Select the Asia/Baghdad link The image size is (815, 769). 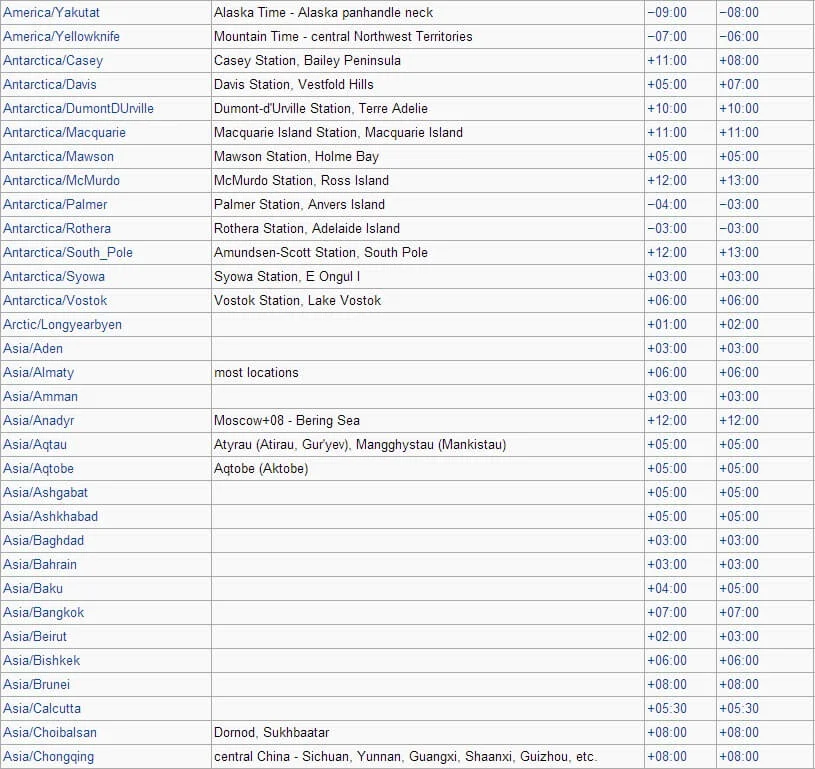tap(43, 541)
